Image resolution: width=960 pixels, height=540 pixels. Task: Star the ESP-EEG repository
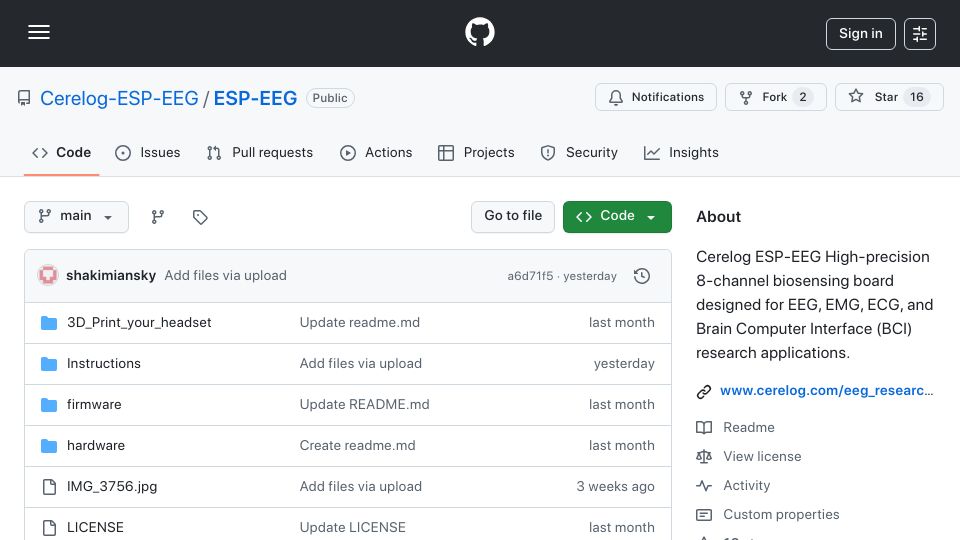pos(889,97)
